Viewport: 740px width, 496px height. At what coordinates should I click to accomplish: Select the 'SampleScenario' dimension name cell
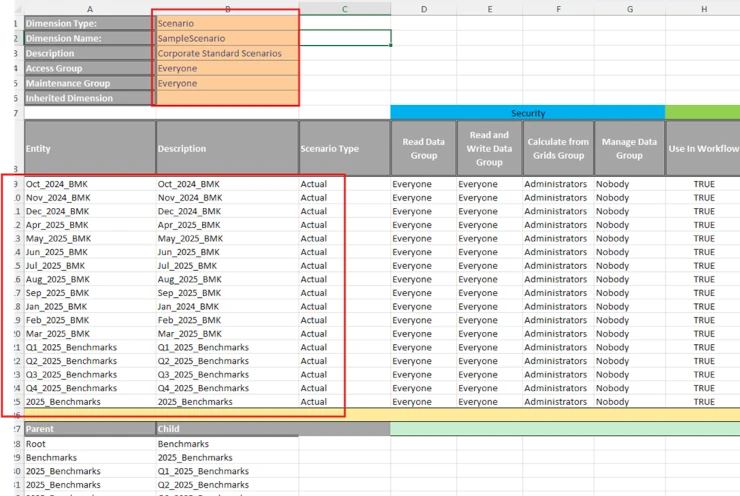[226, 38]
